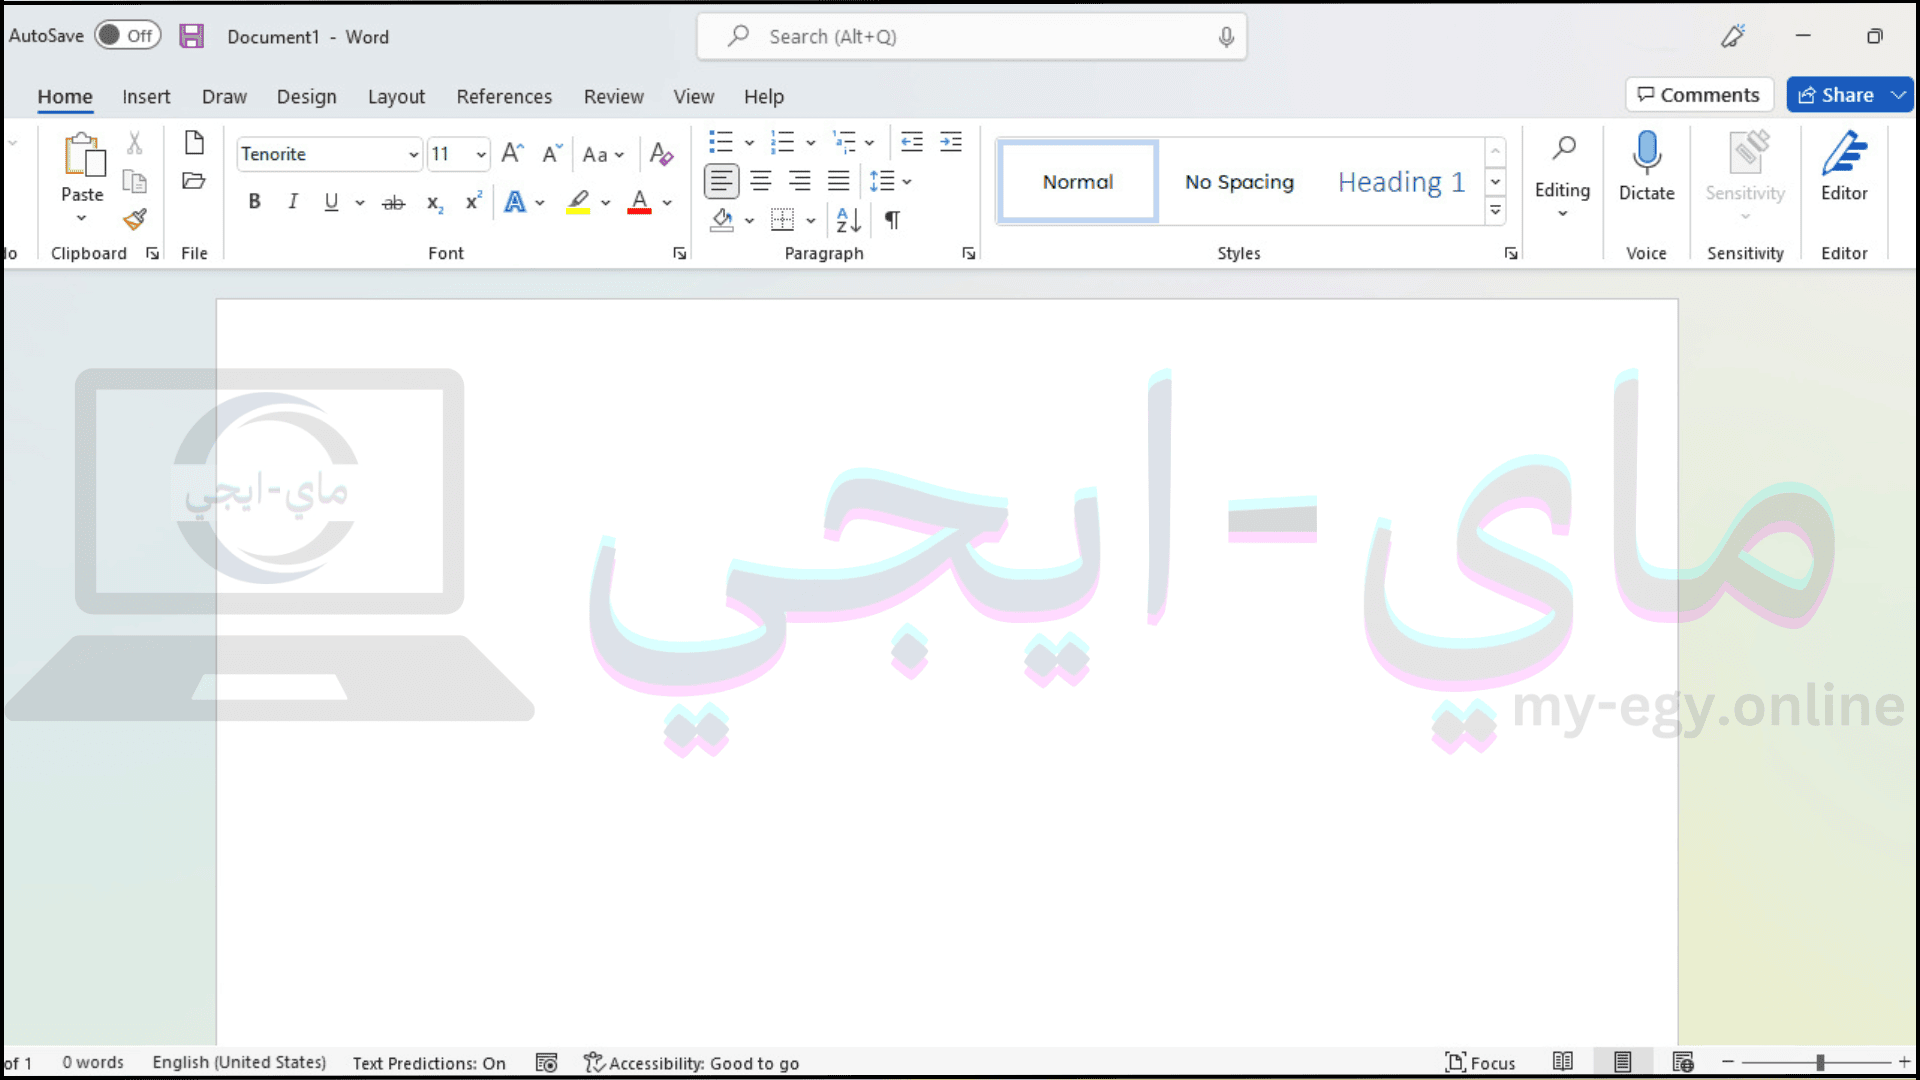Screen dimensions: 1920x1080
Task: Toggle Bold formatting
Action: pyautogui.click(x=254, y=202)
